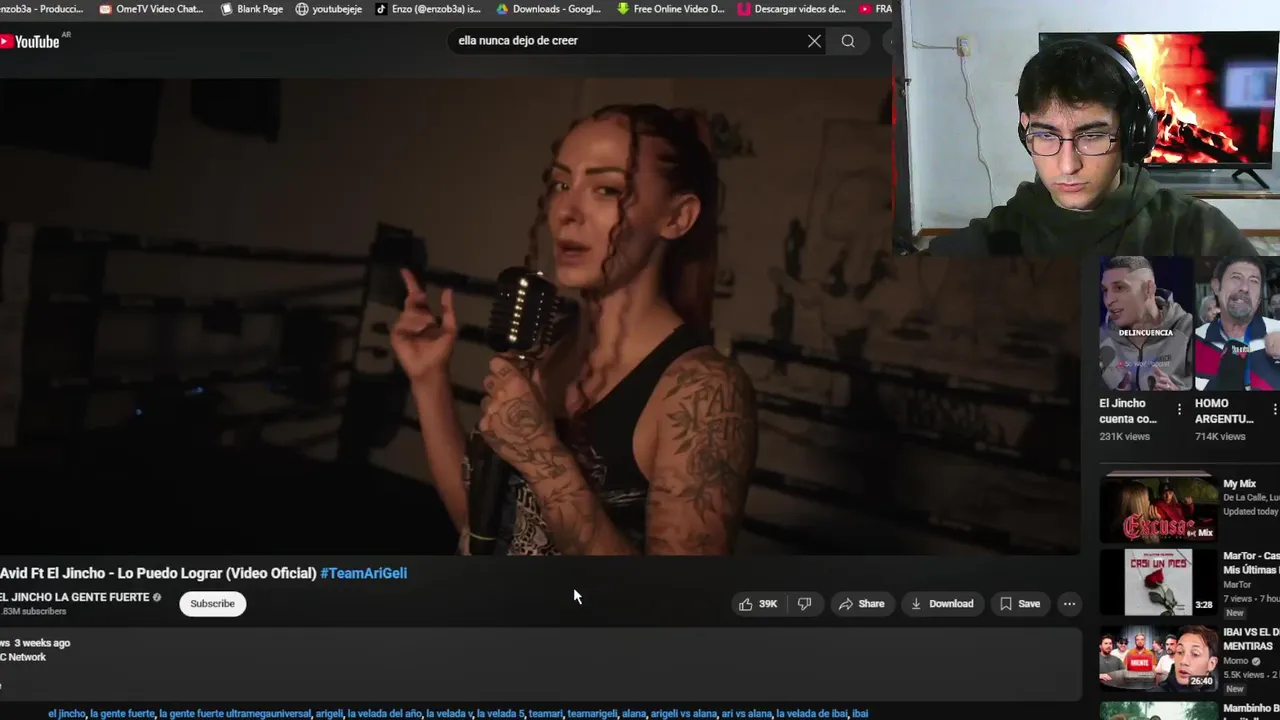Click the '39K' like count
Viewport: 1280px width, 720px height.
768,604
